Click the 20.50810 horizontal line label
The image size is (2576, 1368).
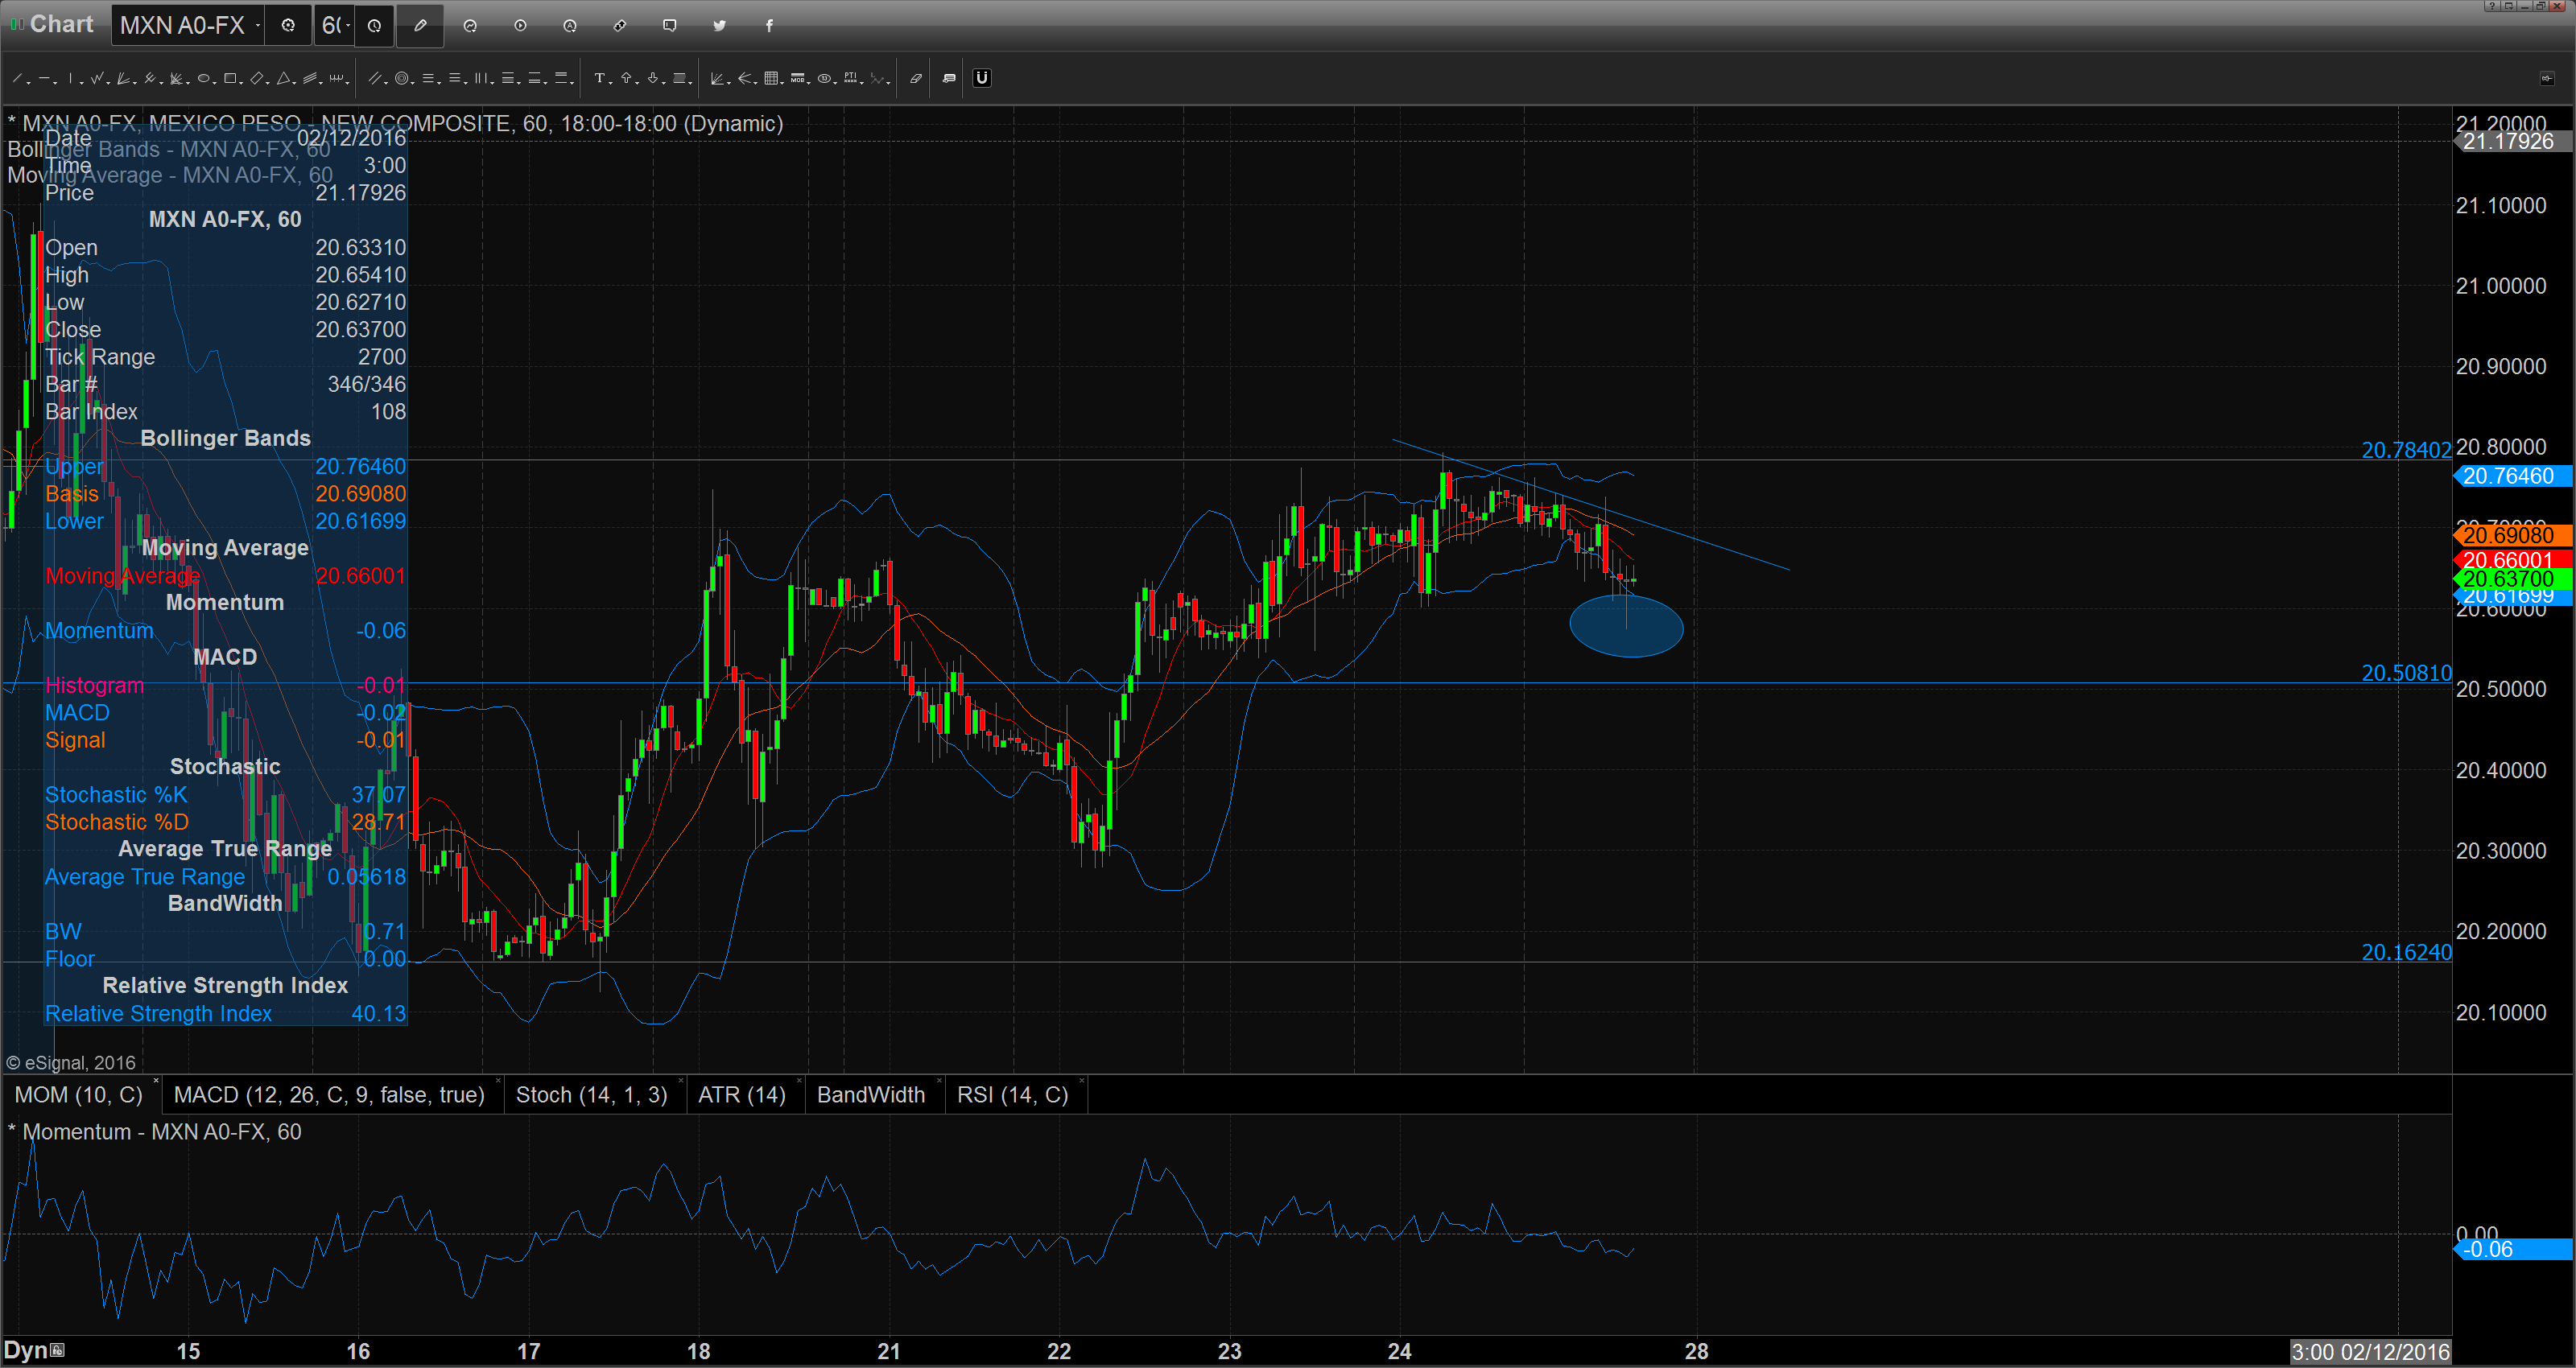pyautogui.click(x=2406, y=673)
